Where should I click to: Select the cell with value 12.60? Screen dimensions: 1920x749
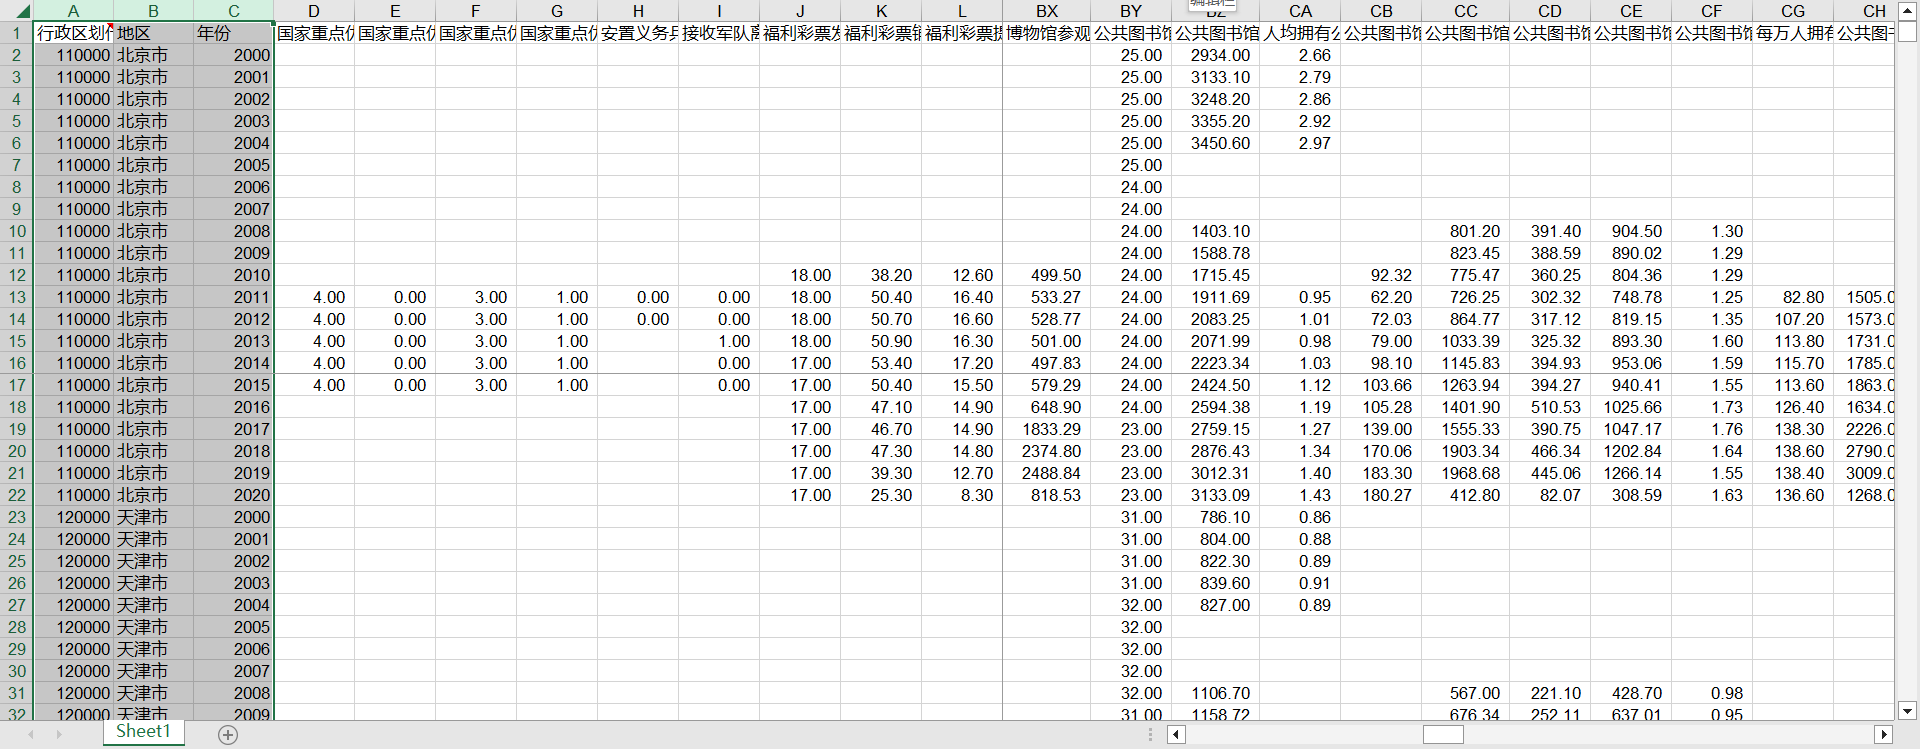click(x=962, y=275)
